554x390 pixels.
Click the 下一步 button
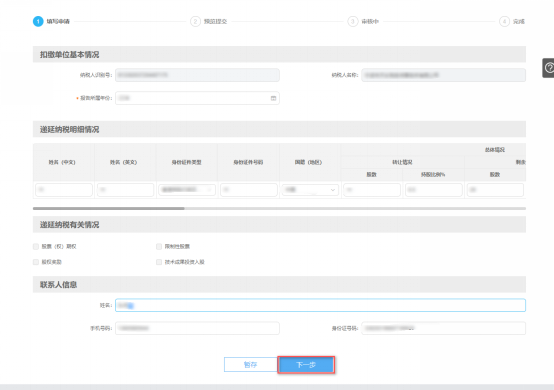pyautogui.click(x=306, y=365)
